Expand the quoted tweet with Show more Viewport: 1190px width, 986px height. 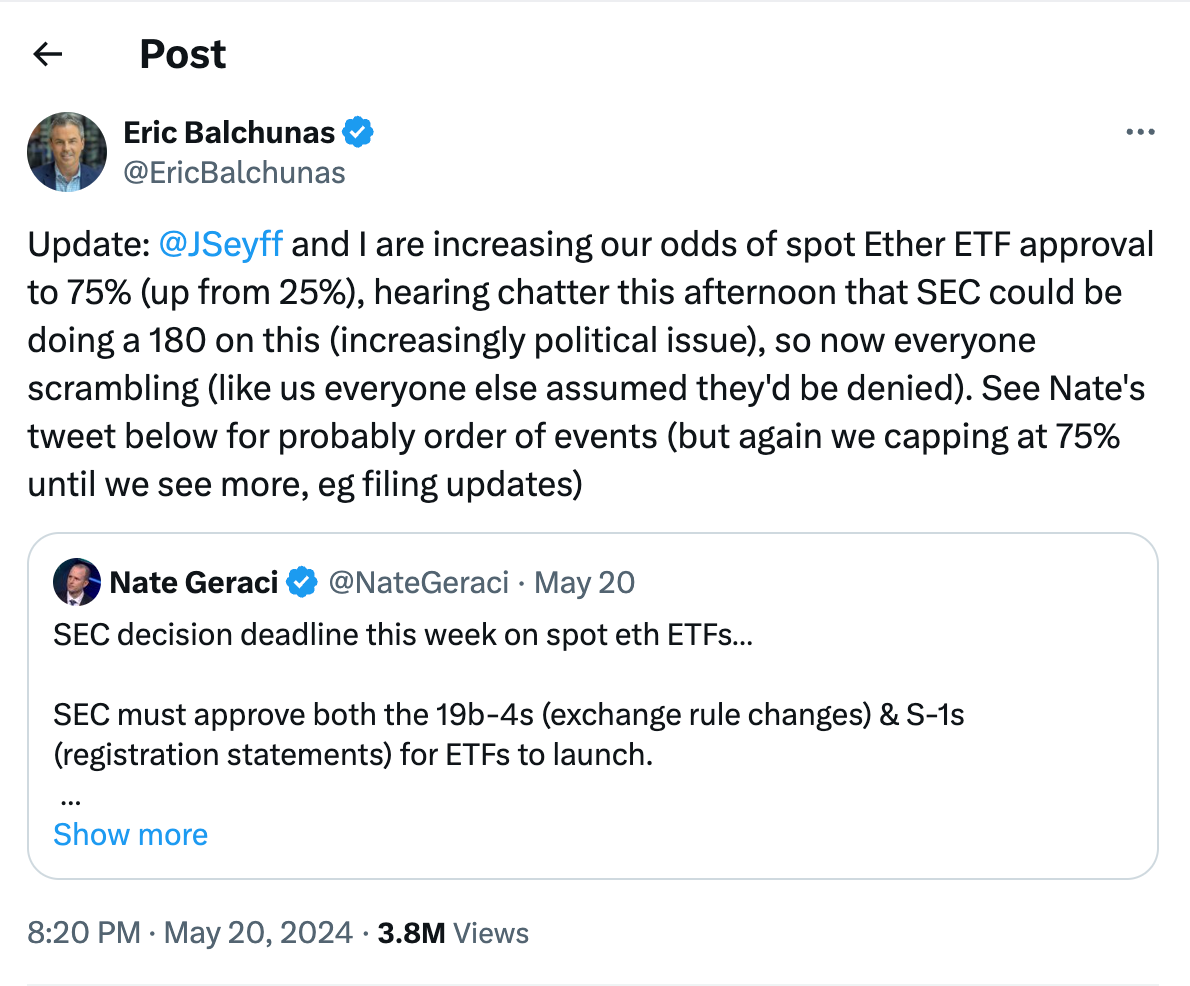click(x=130, y=834)
